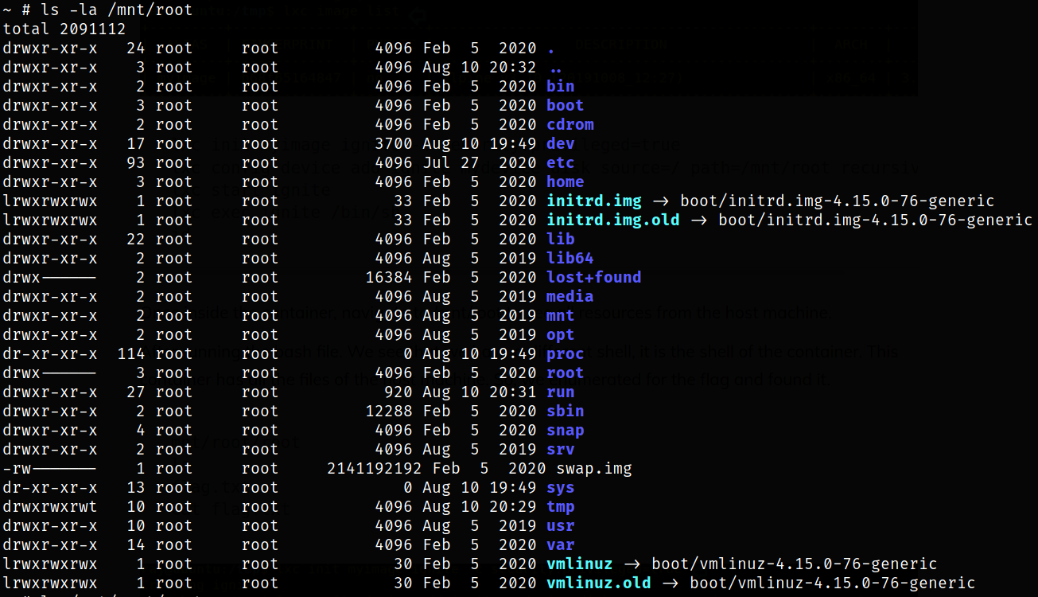Viewport: 1038px width, 597px height.
Task: Click the timestamp '20:29'
Action: point(512,507)
